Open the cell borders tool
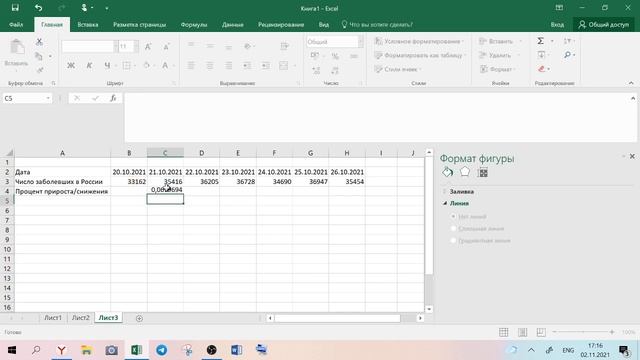The image size is (640, 360). 127,65
